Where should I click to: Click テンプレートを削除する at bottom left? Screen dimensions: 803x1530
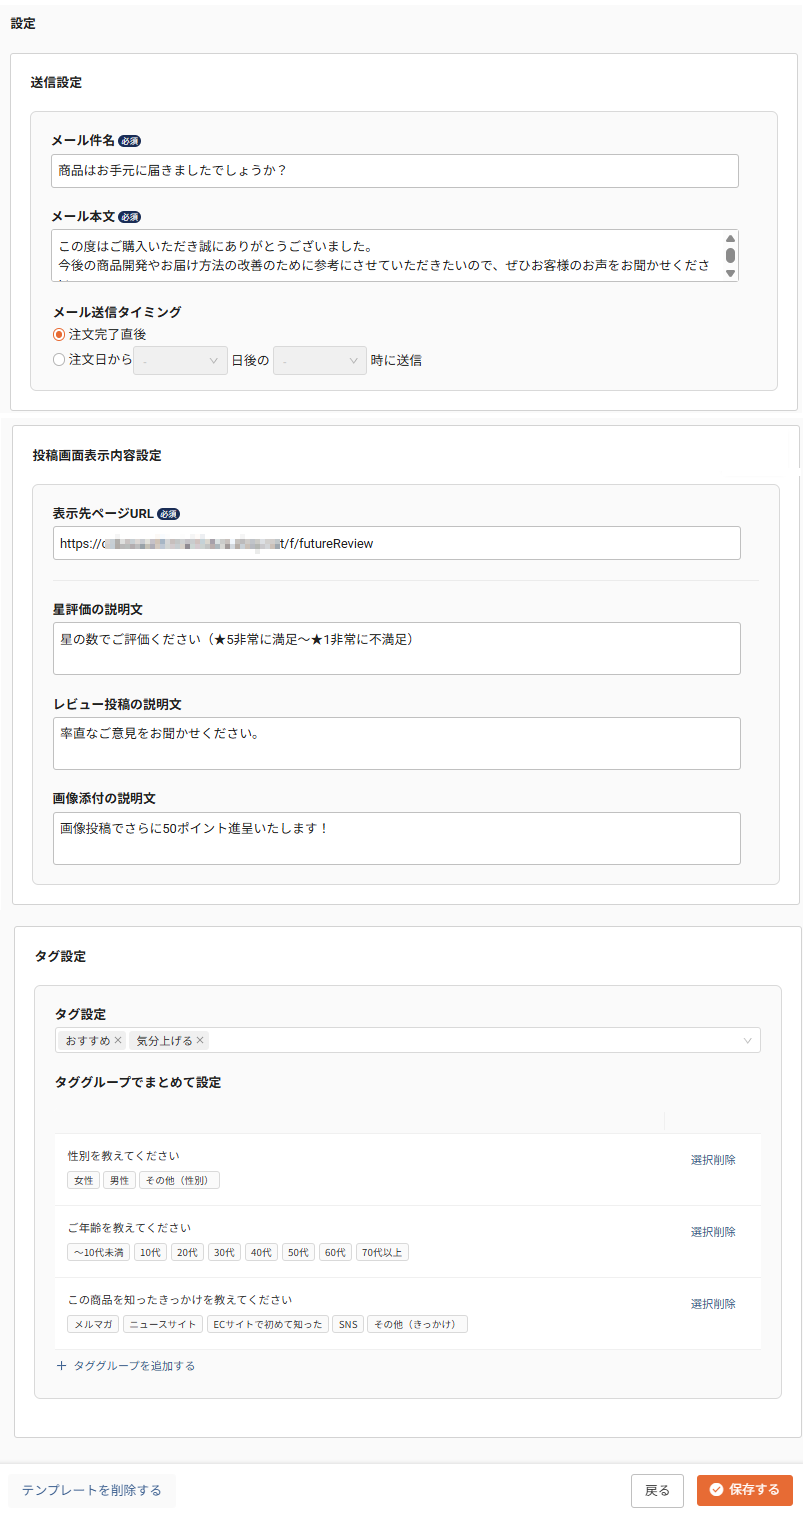(91, 1490)
